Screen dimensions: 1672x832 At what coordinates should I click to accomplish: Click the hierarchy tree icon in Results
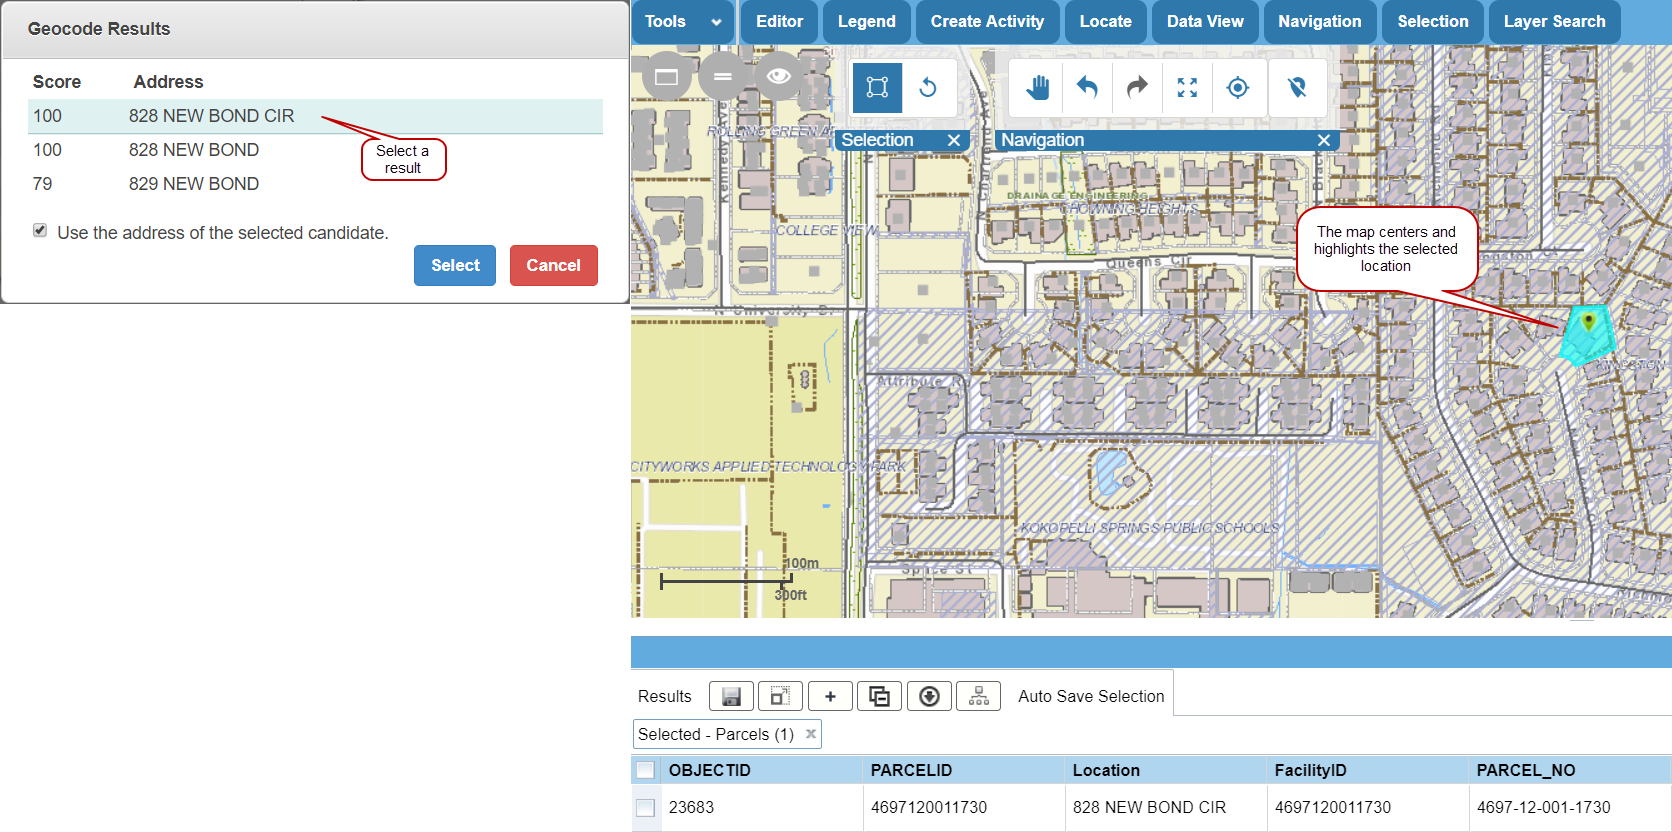click(979, 696)
